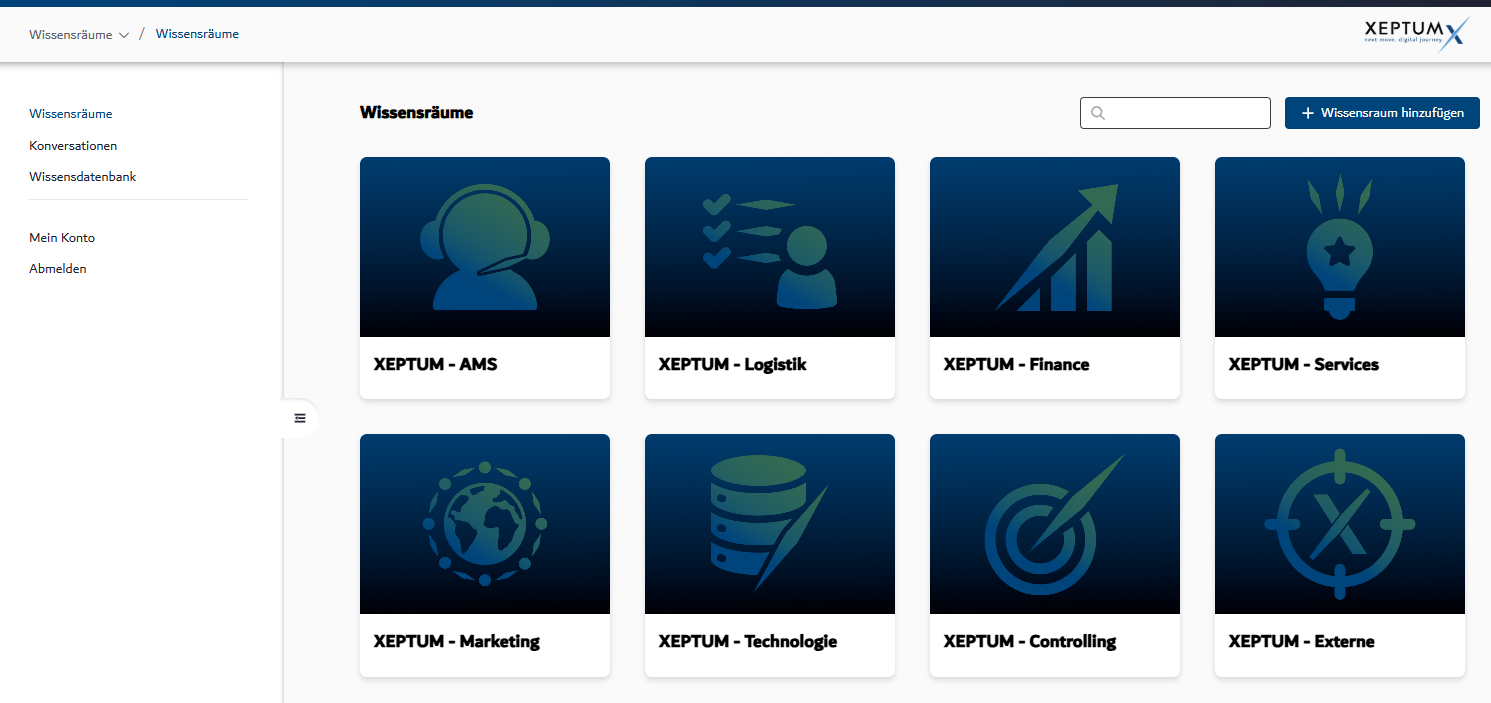Click the crosshair X icon on Externe card
Image resolution: width=1491 pixels, height=703 pixels.
point(1340,524)
